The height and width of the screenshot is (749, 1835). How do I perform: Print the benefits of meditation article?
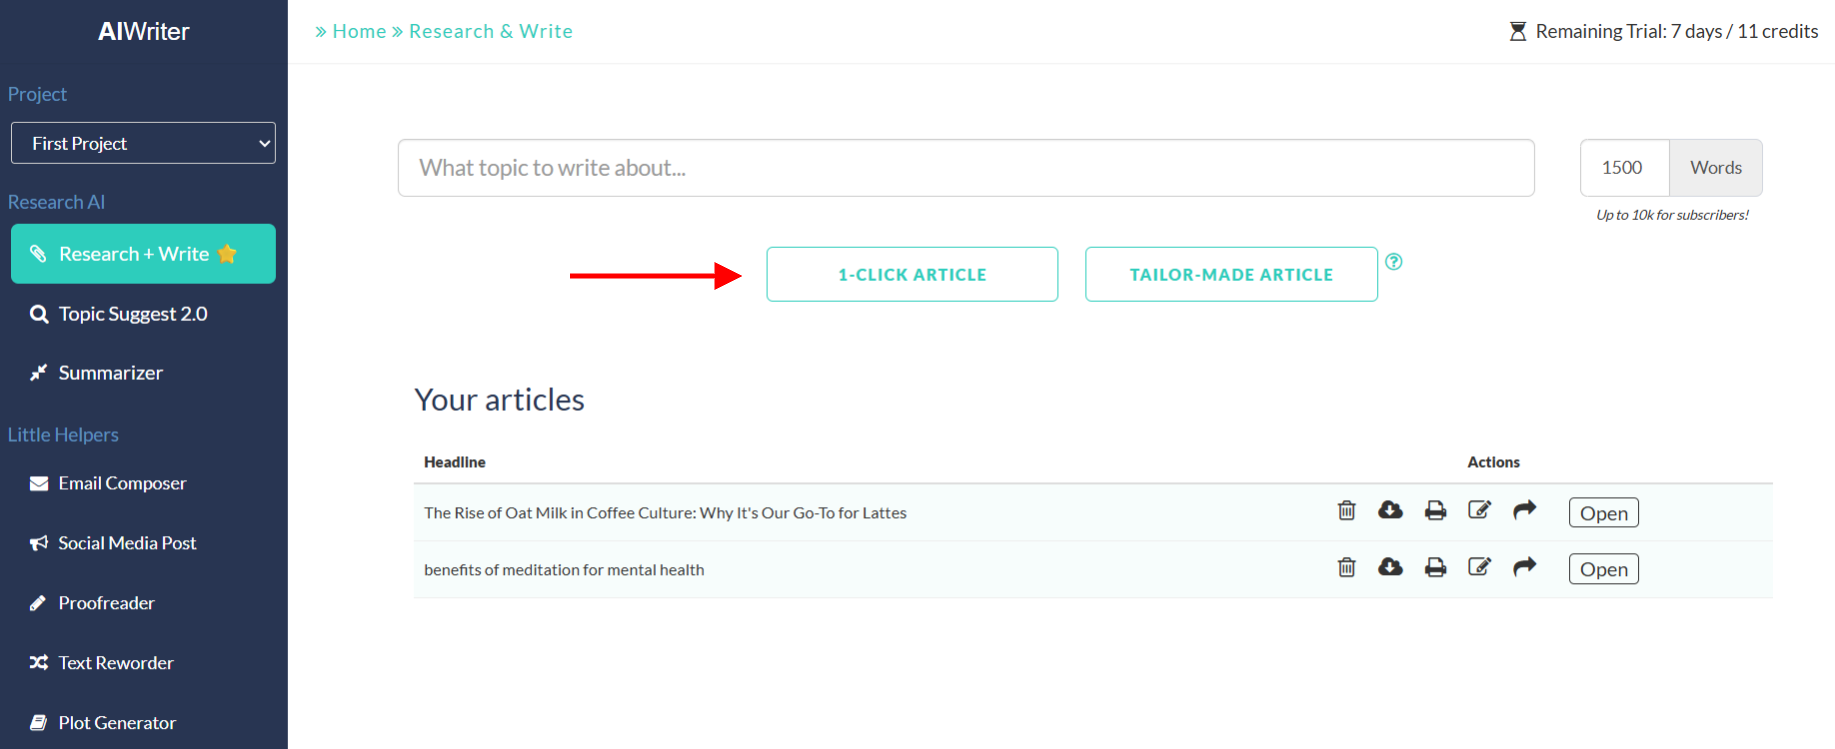[x=1435, y=567]
